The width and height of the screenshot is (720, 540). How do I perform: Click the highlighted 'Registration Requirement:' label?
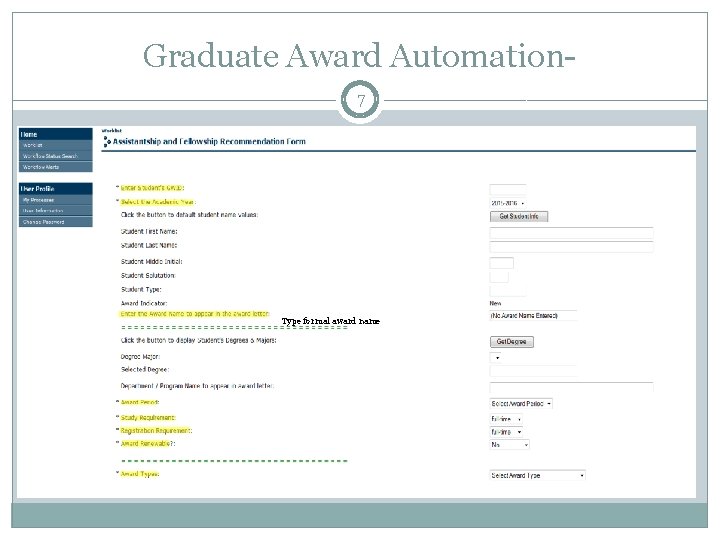[x=156, y=431]
